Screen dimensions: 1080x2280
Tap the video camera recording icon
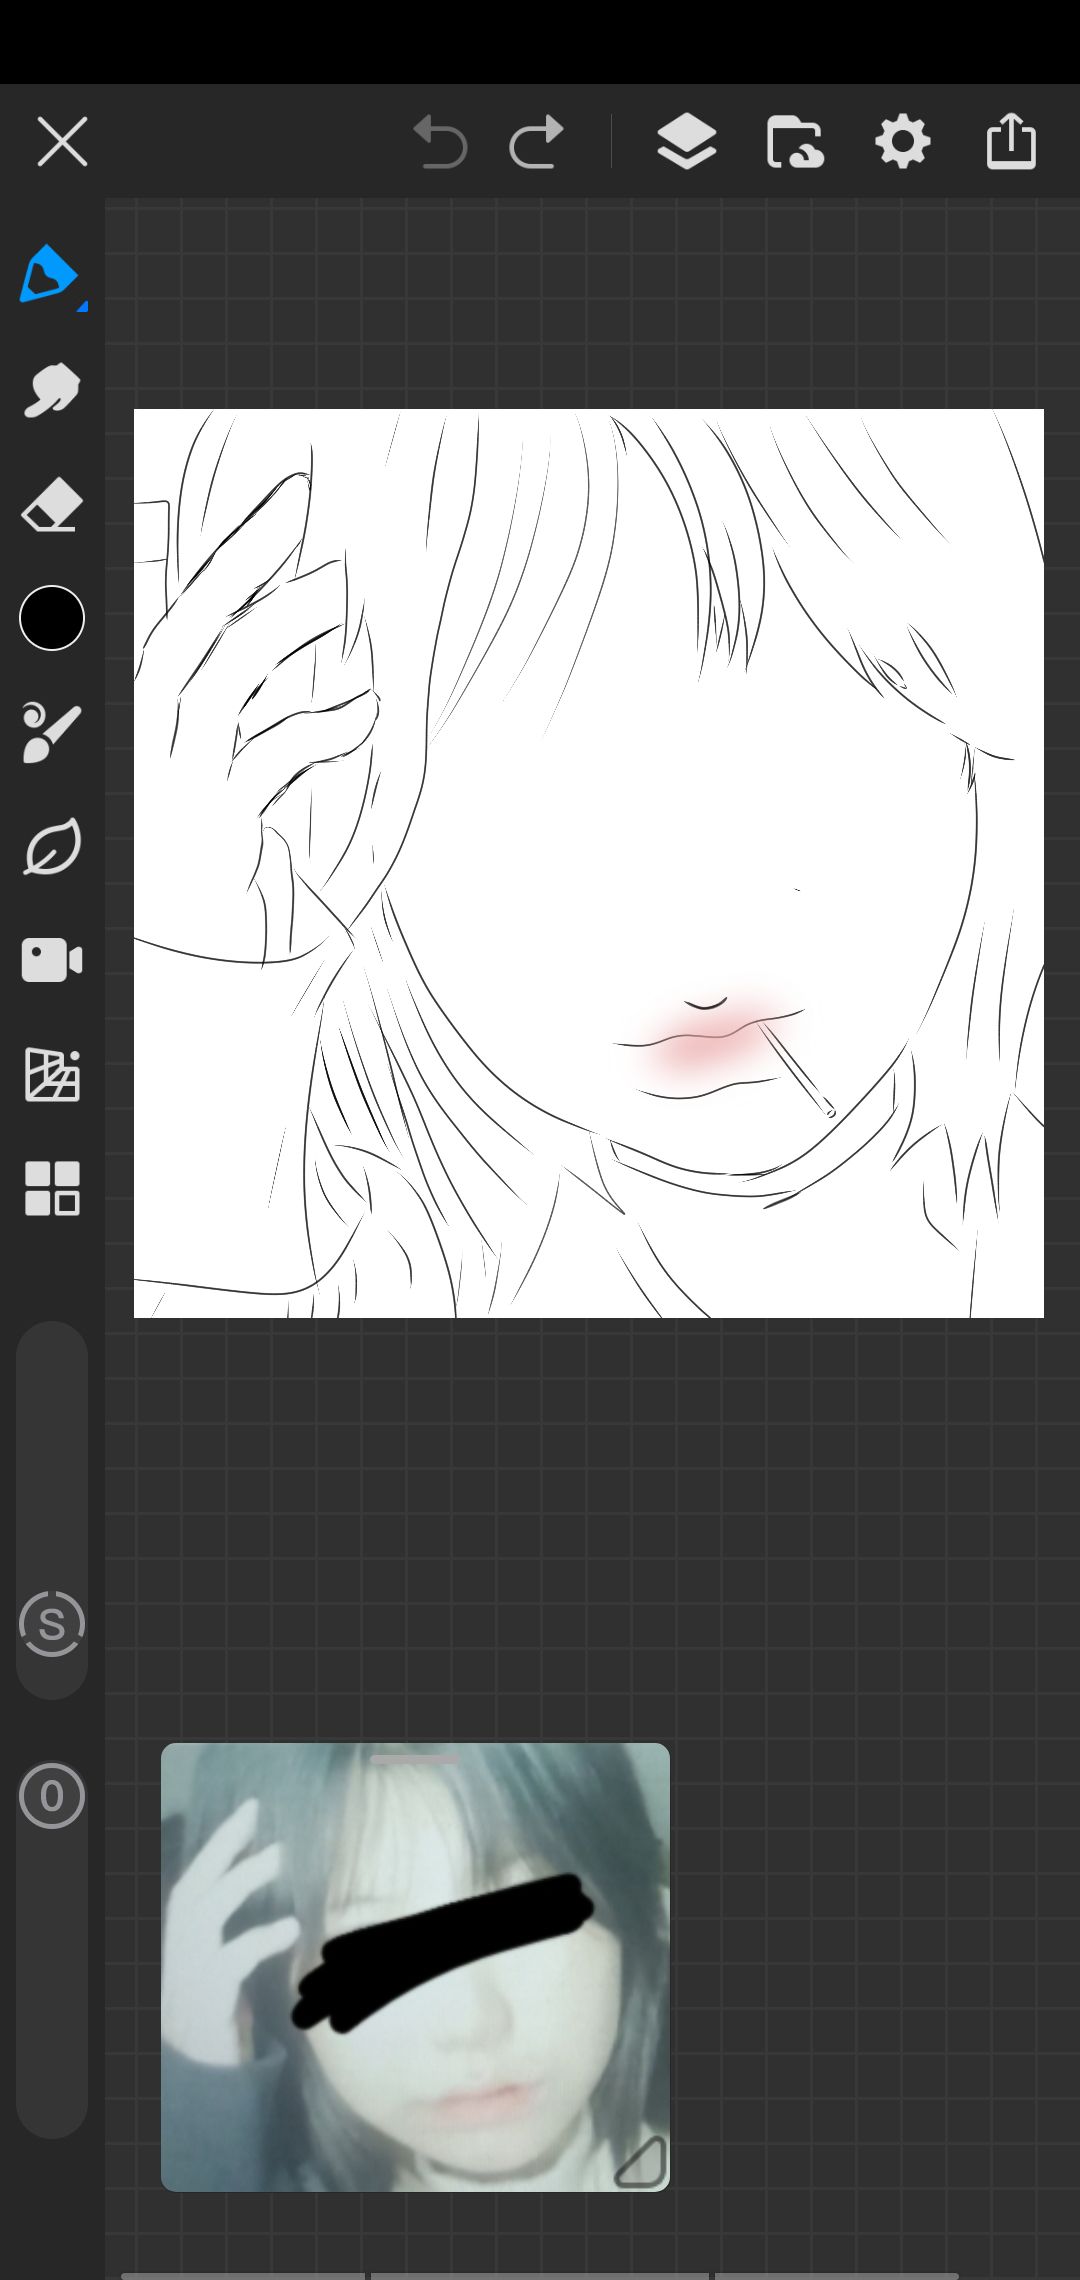52,961
